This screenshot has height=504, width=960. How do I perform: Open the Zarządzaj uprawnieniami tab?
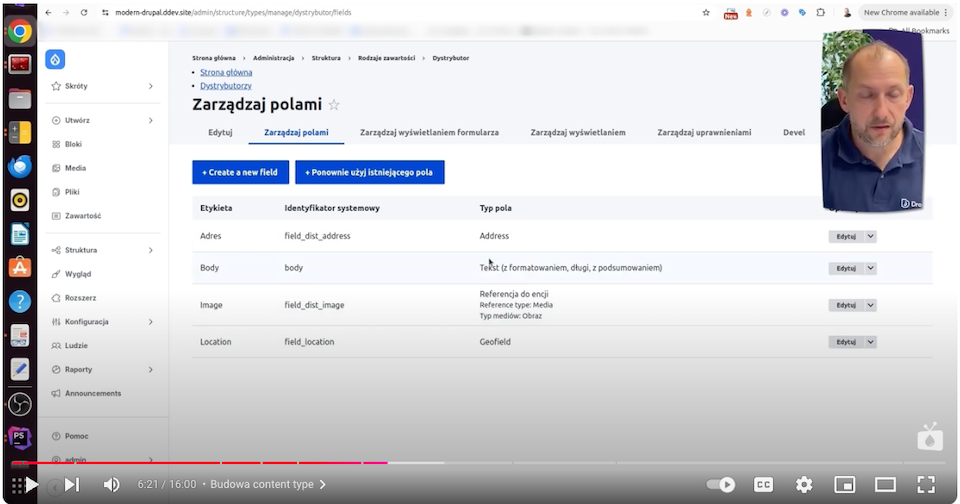704,132
